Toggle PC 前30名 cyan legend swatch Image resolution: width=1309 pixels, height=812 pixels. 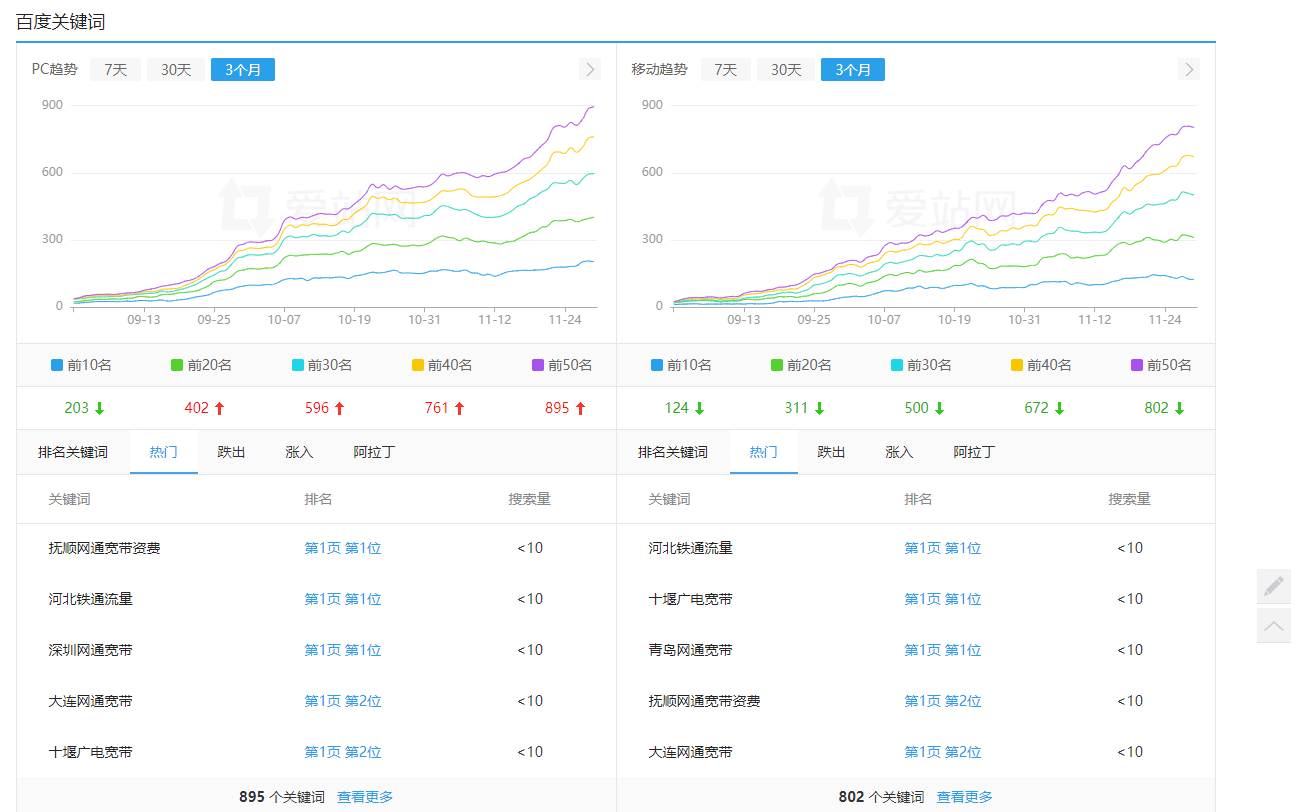297,365
